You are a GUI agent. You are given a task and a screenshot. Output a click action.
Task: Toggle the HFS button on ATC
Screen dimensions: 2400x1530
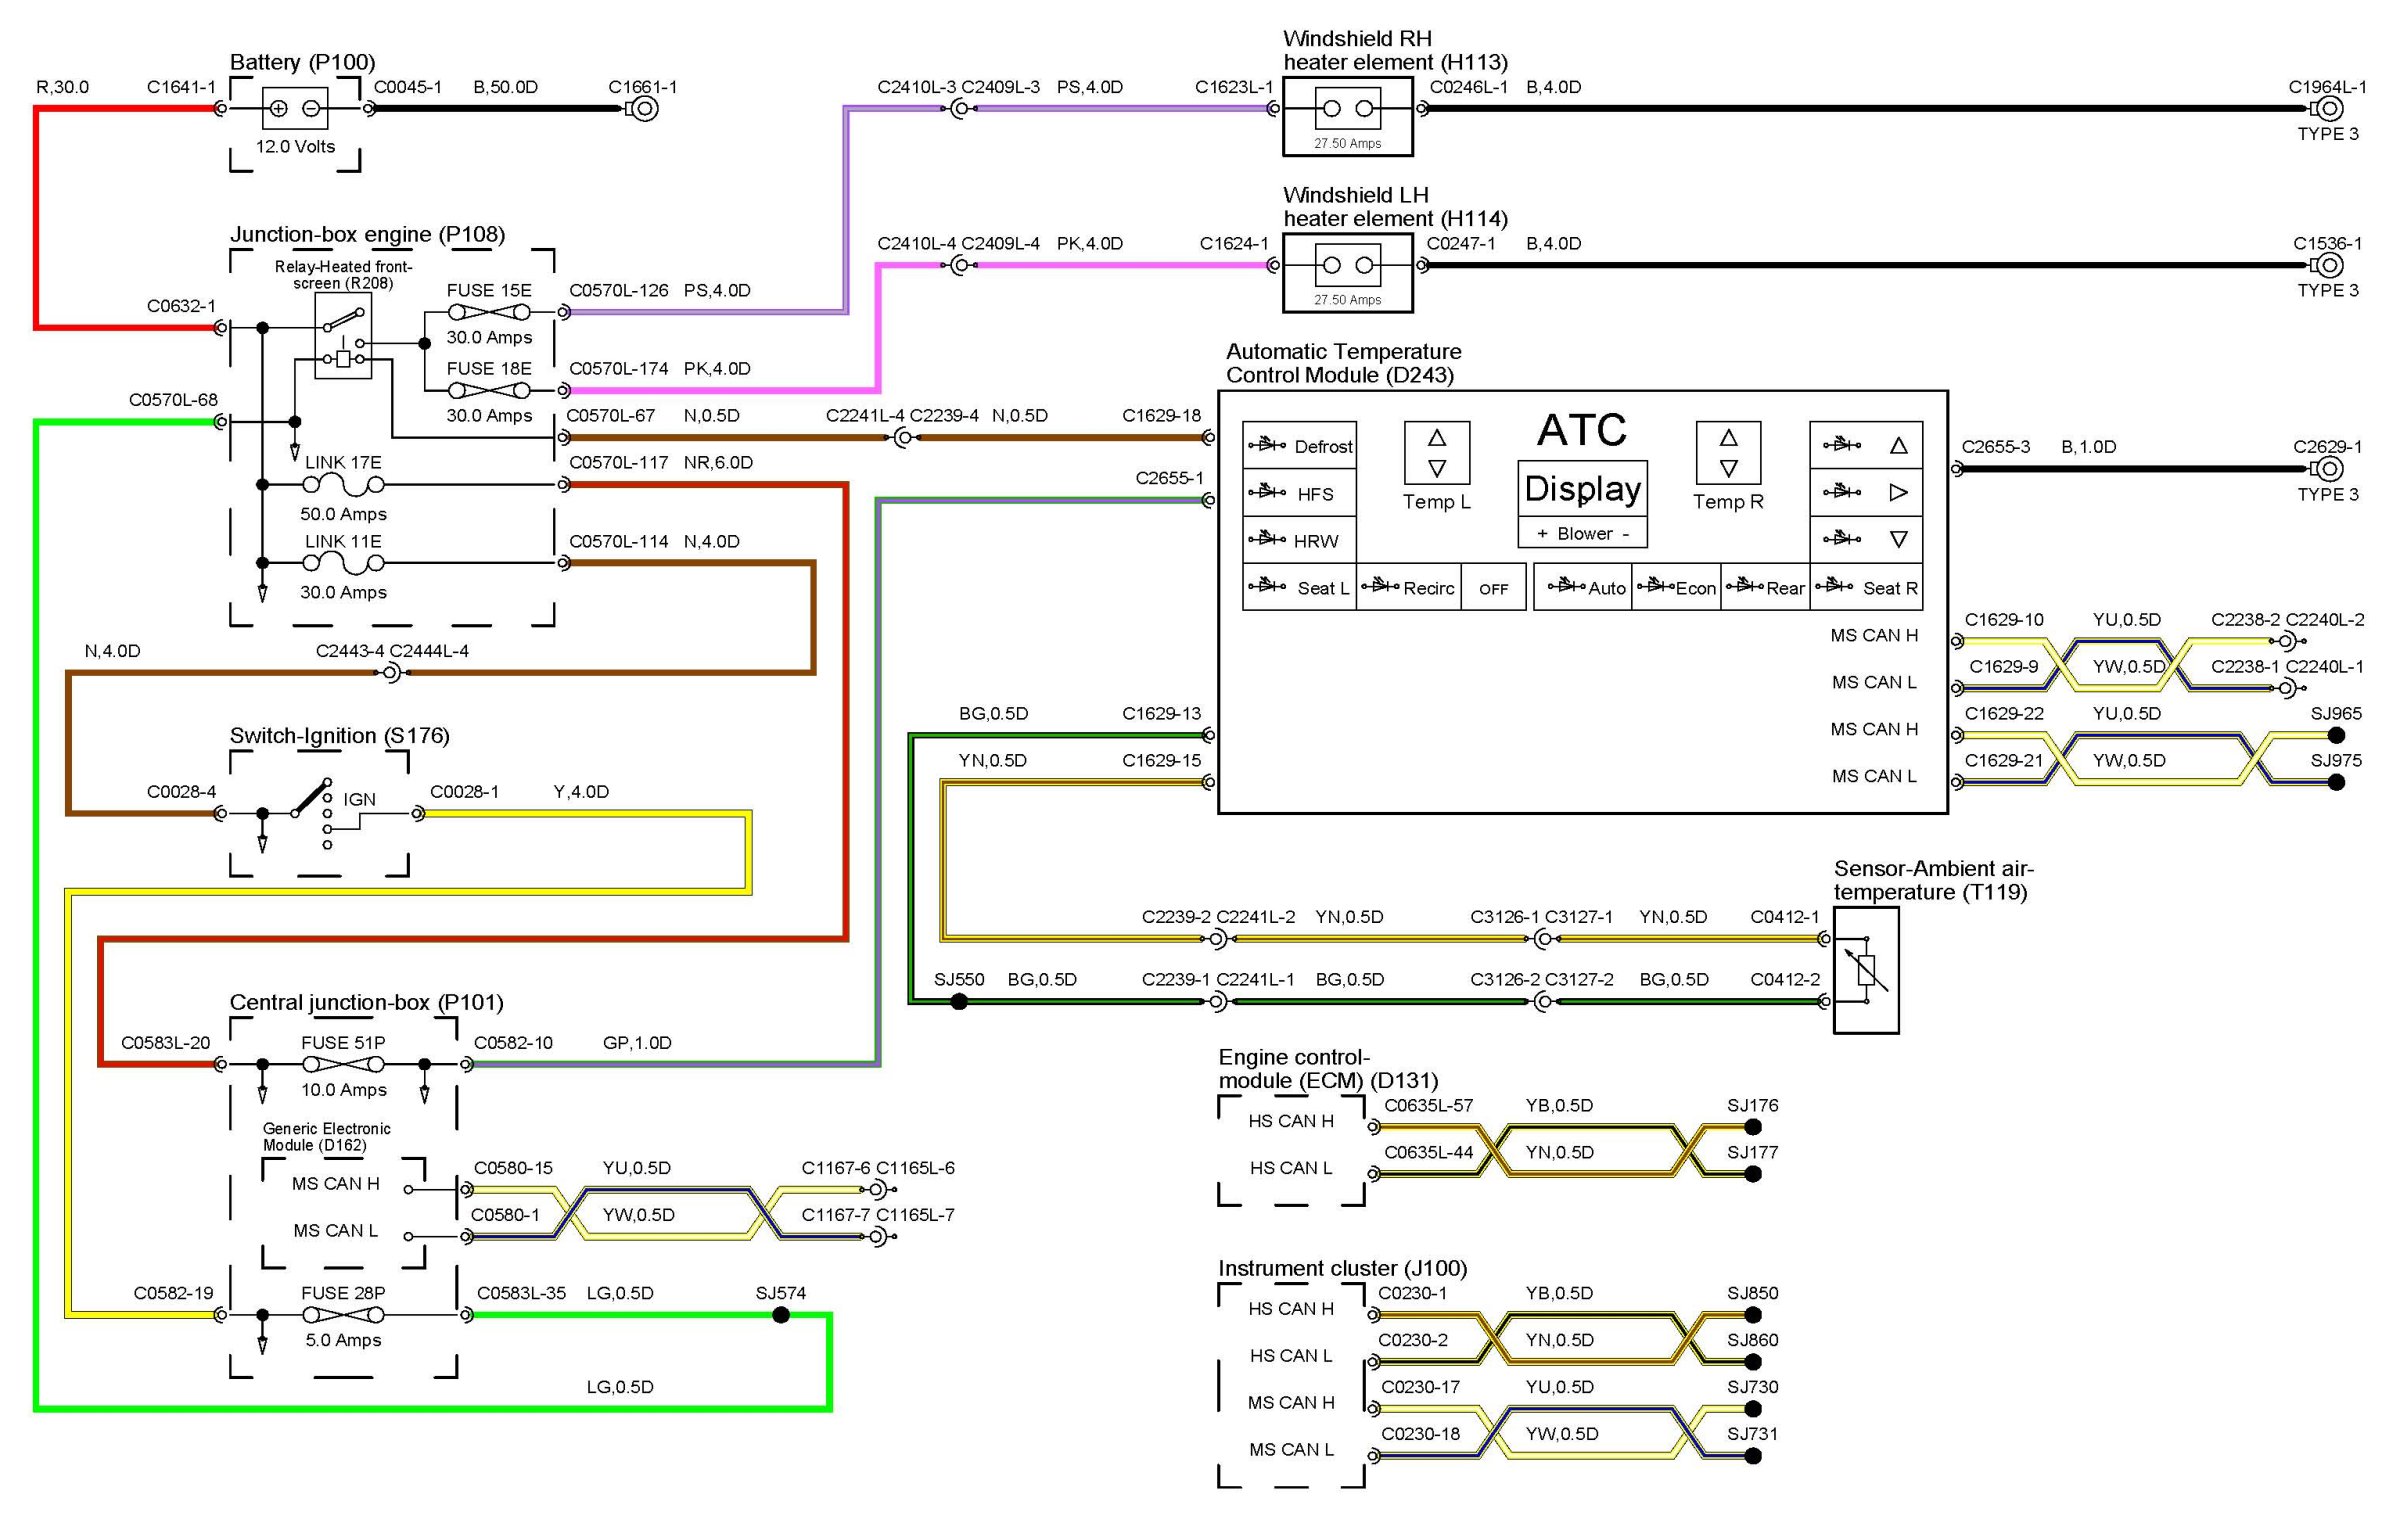[1299, 493]
